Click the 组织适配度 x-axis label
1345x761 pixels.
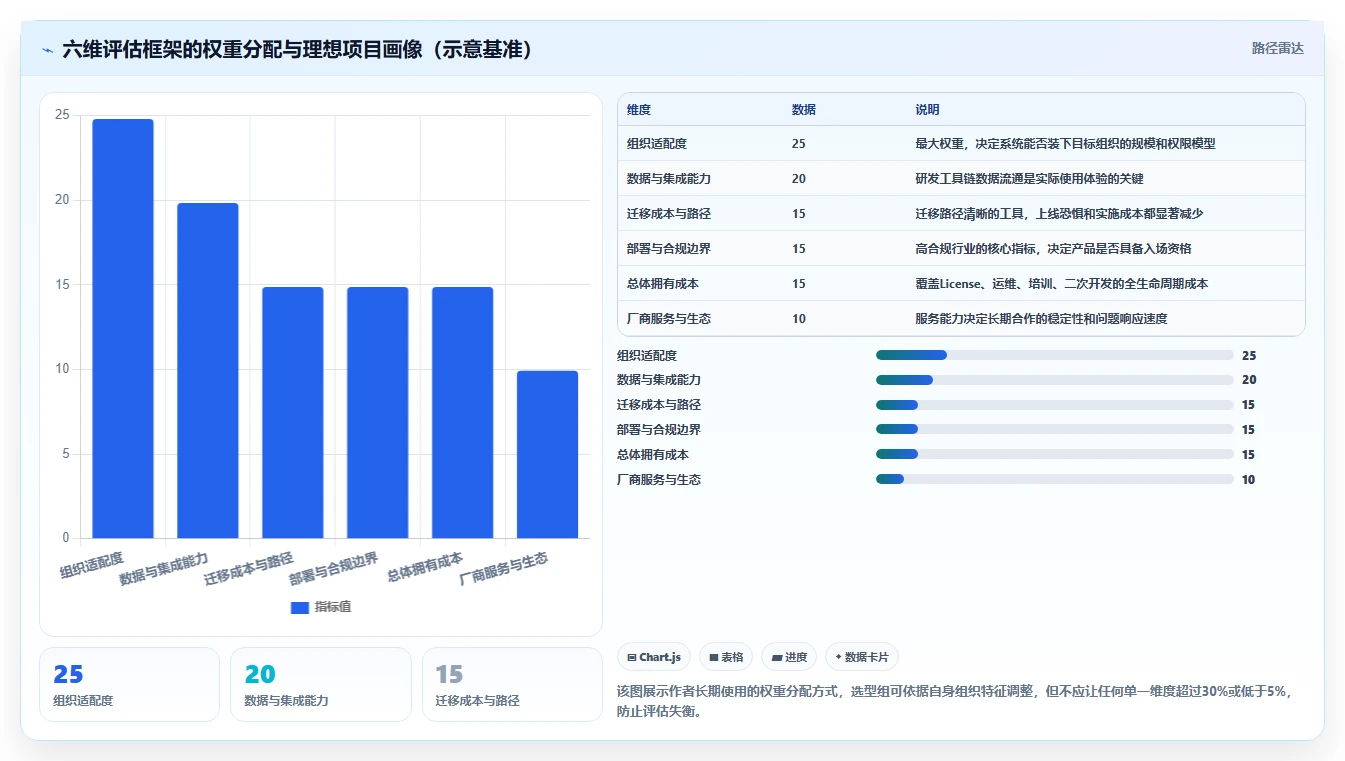91,565
